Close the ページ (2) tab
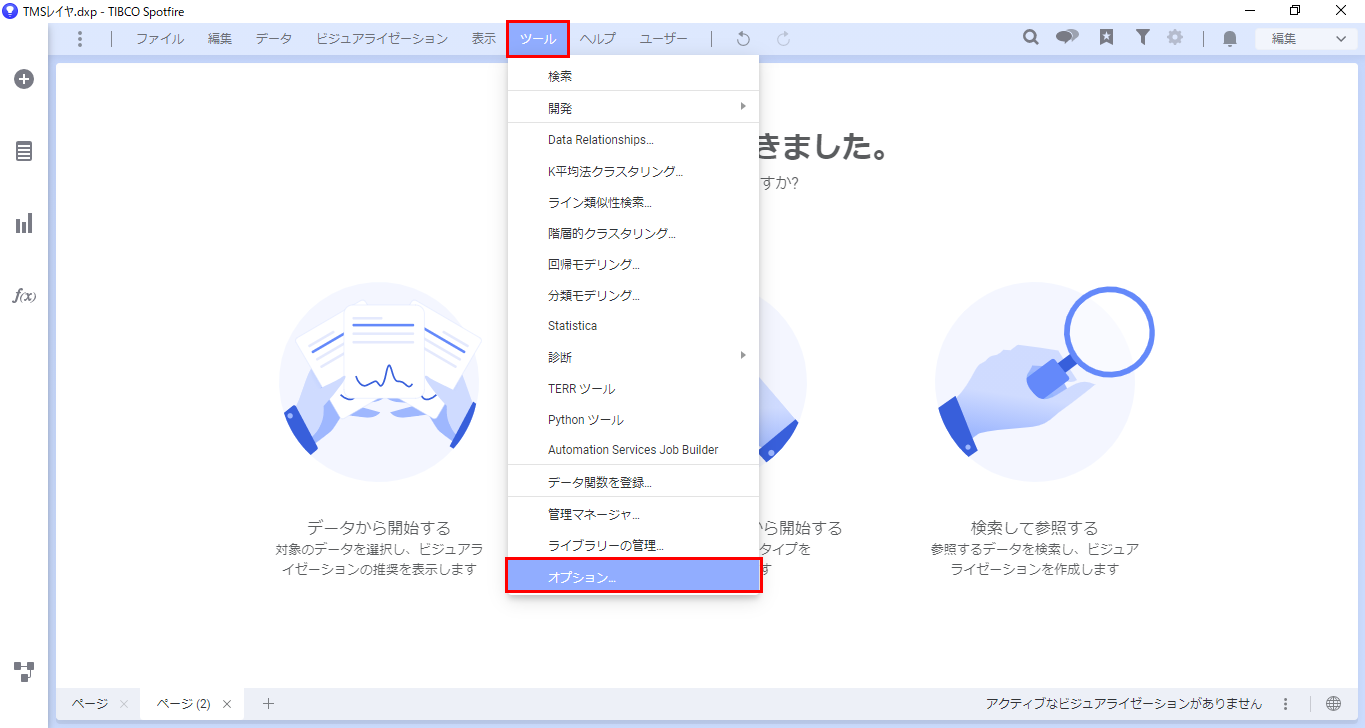This screenshot has width=1365, height=728. [x=227, y=704]
